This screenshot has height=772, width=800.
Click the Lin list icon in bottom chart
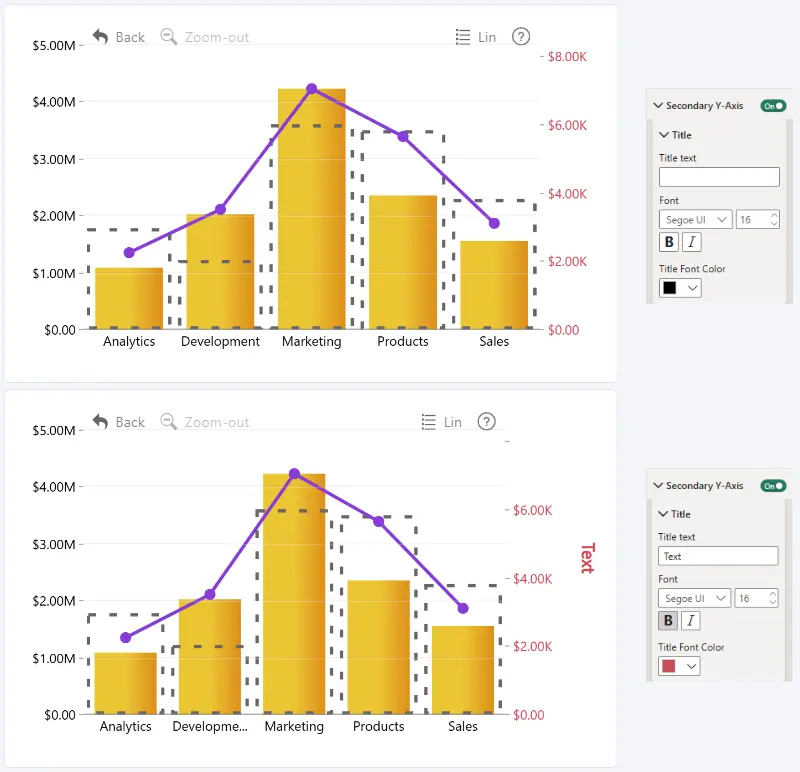point(429,422)
